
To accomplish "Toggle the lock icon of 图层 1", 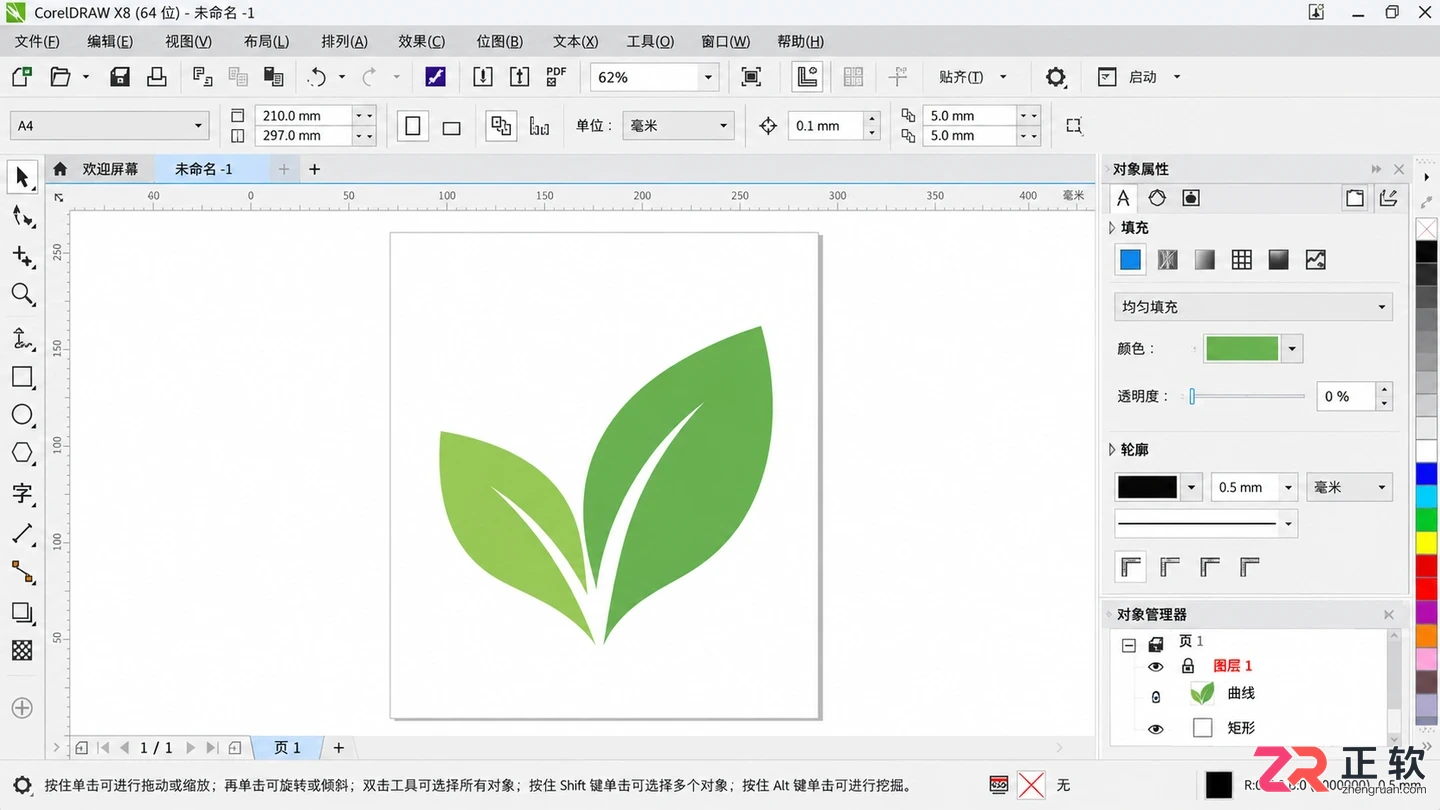I will (1188, 666).
